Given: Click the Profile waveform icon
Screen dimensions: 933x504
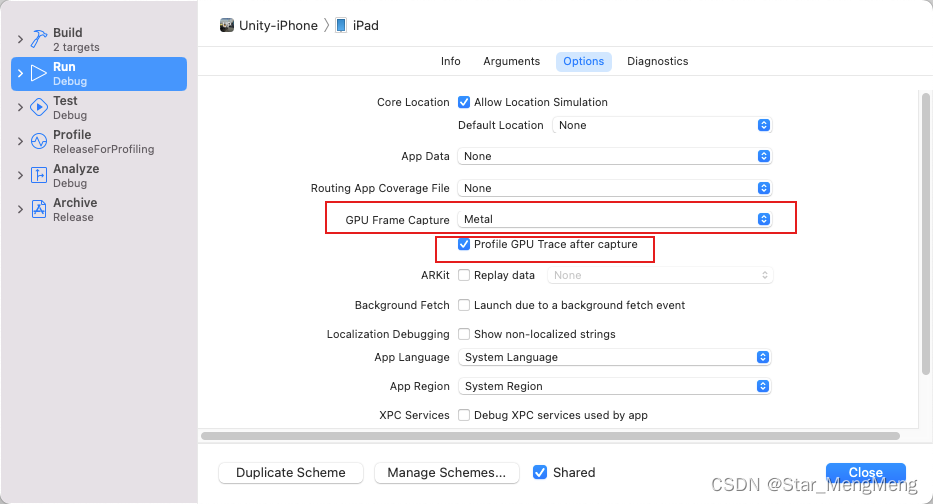Looking at the screenshot, I should click(x=39, y=141).
